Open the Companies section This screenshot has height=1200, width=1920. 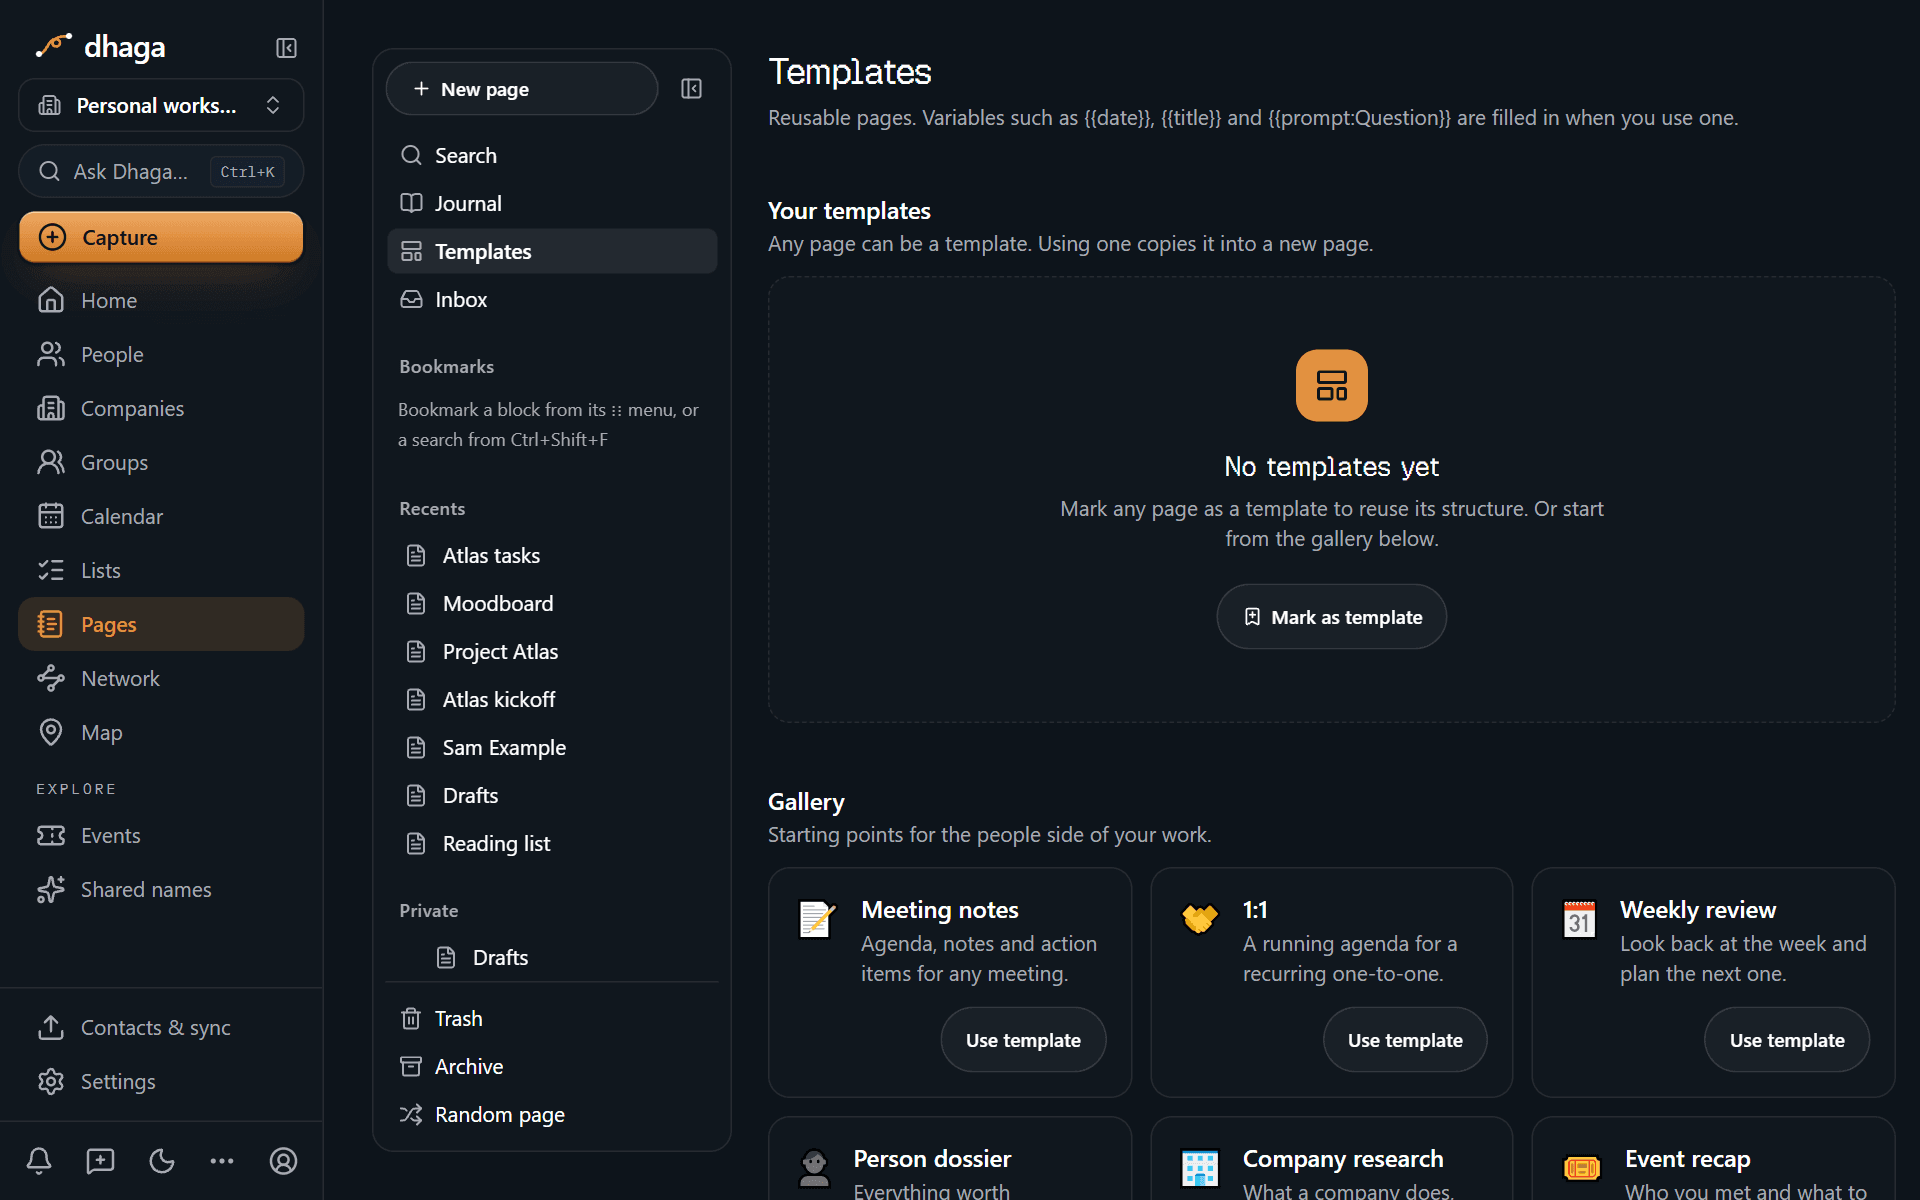(161, 408)
